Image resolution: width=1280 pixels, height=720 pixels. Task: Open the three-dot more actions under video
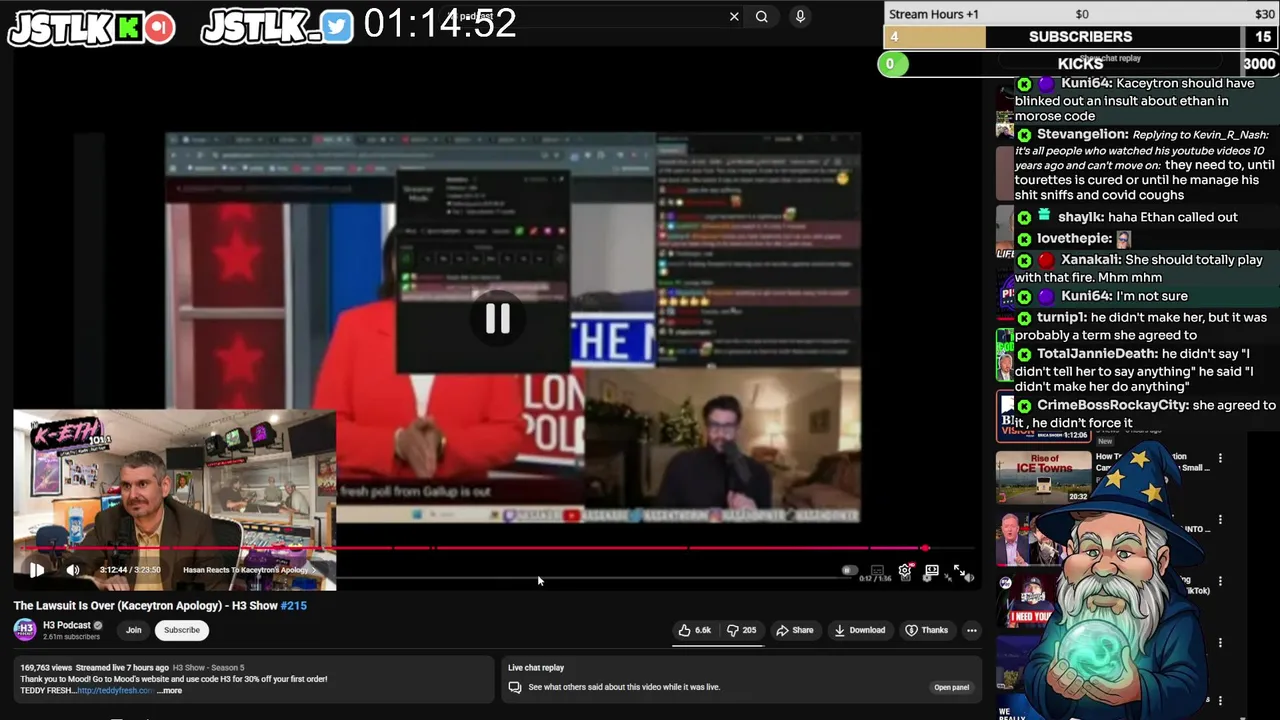point(972,630)
